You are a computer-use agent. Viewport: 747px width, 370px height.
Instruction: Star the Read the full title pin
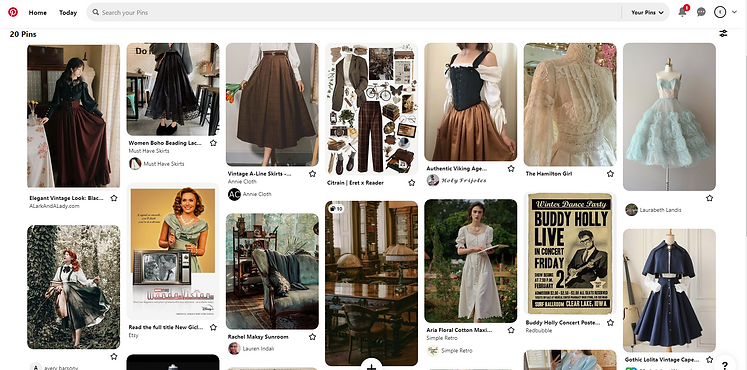coord(213,328)
